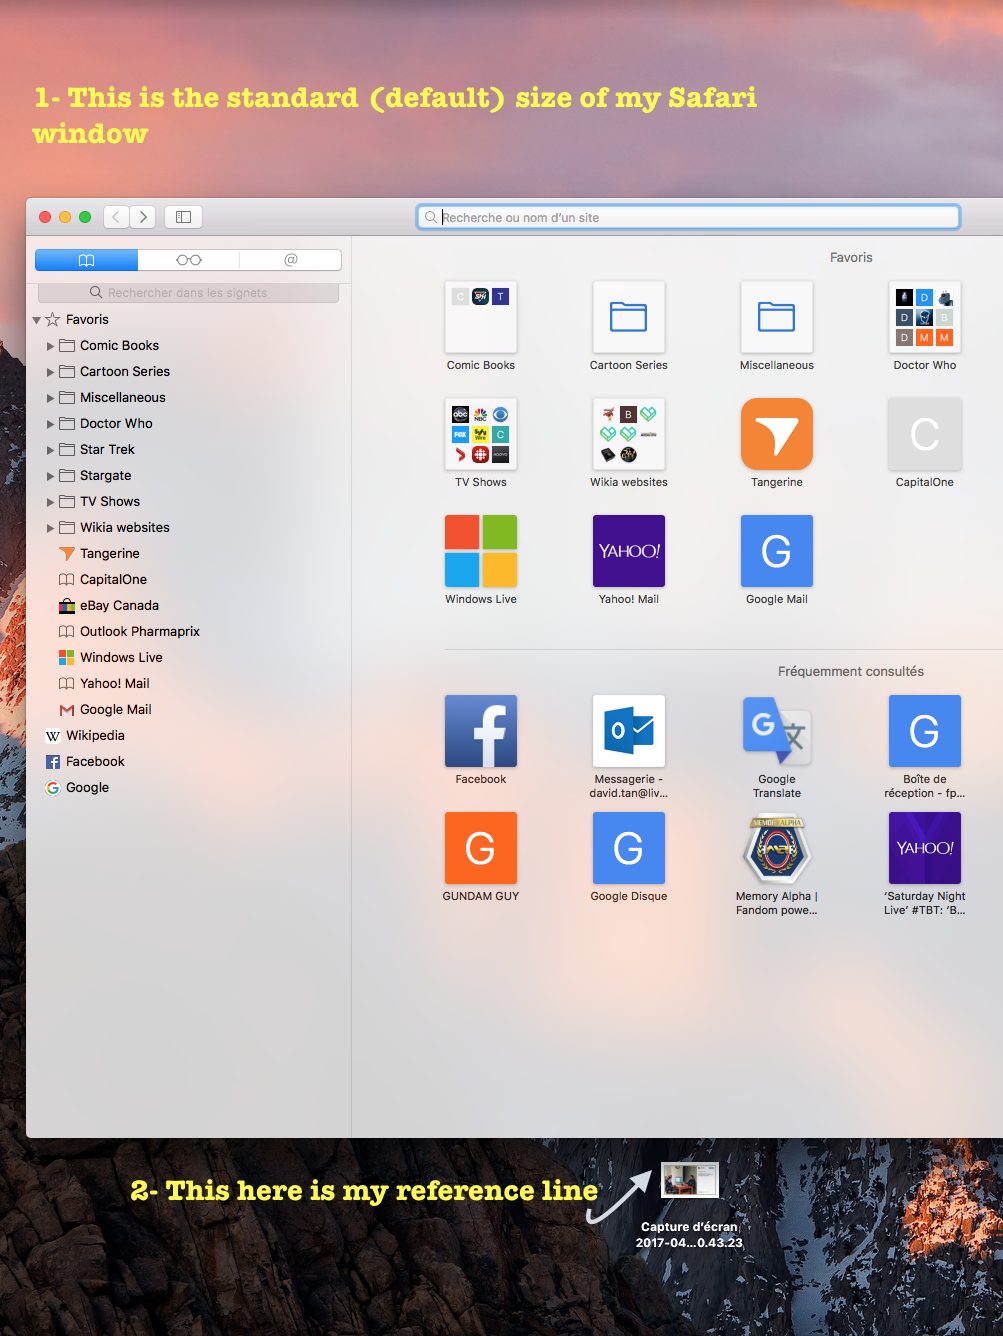Switch to the Bookmarks sidebar tab
Image resolution: width=1003 pixels, height=1336 pixels.
tap(87, 260)
